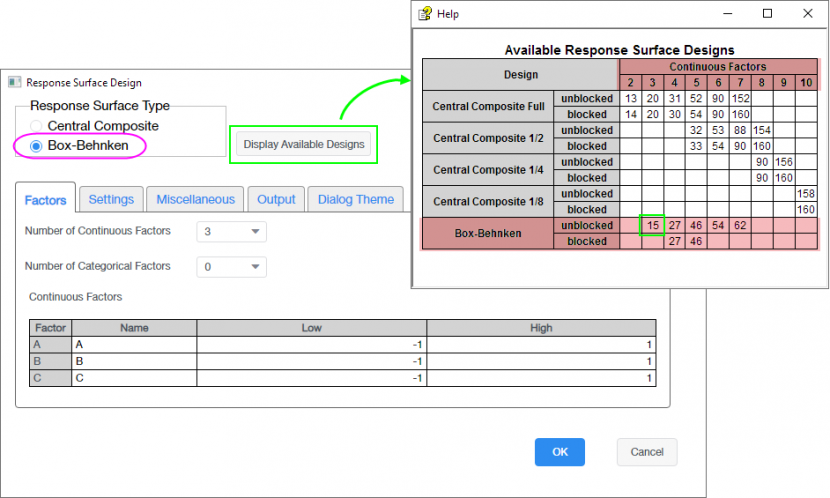The image size is (830, 498).
Task: Confirm with the OK button
Action: point(560,452)
